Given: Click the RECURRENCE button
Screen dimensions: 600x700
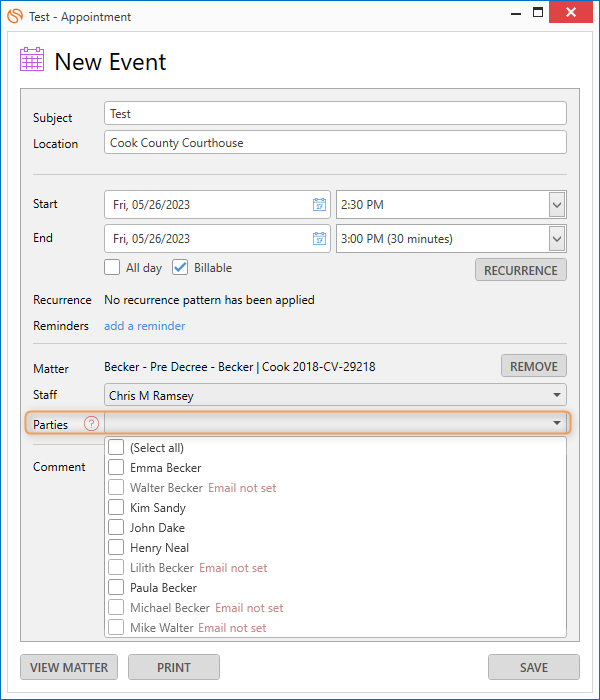Looking at the screenshot, I should (521, 270).
